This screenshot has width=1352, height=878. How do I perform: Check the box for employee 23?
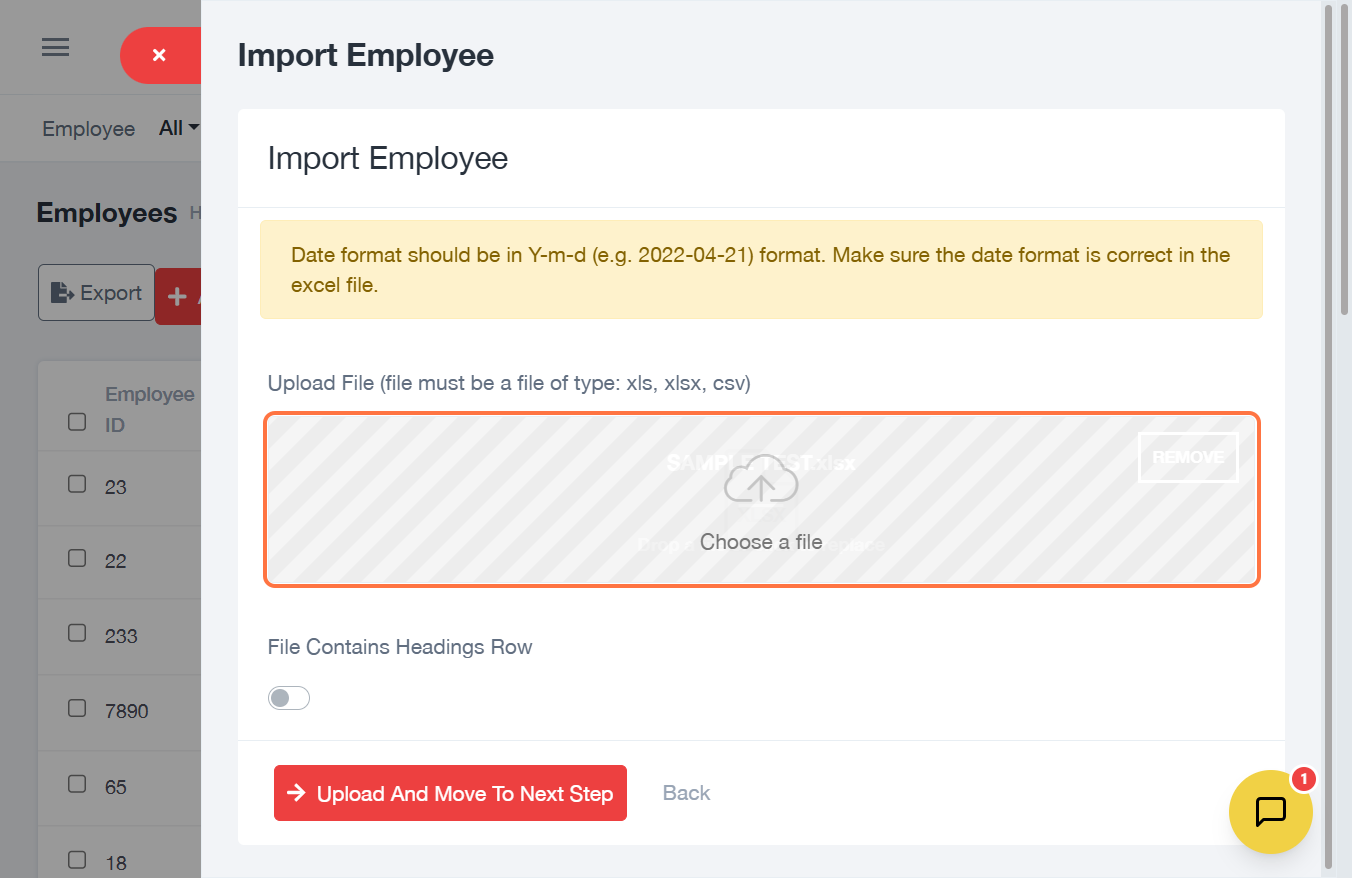pyautogui.click(x=77, y=484)
